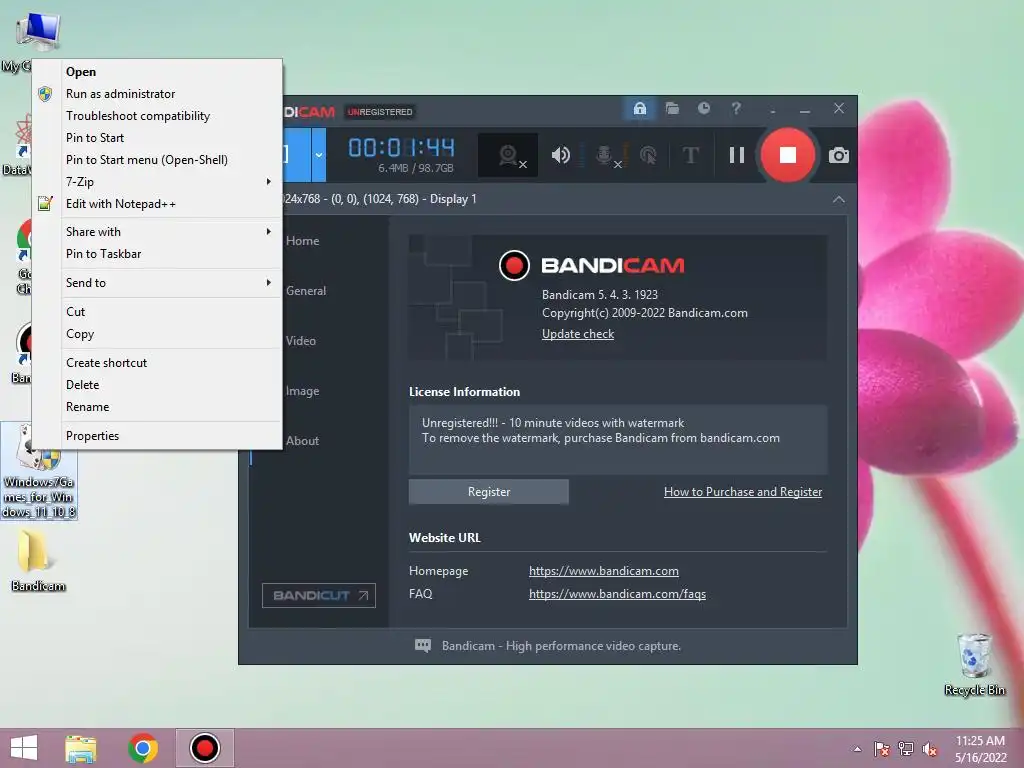Open the Home section in Bandicam sidebar
Image resolution: width=1024 pixels, height=768 pixels.
(x=302, y=240)
